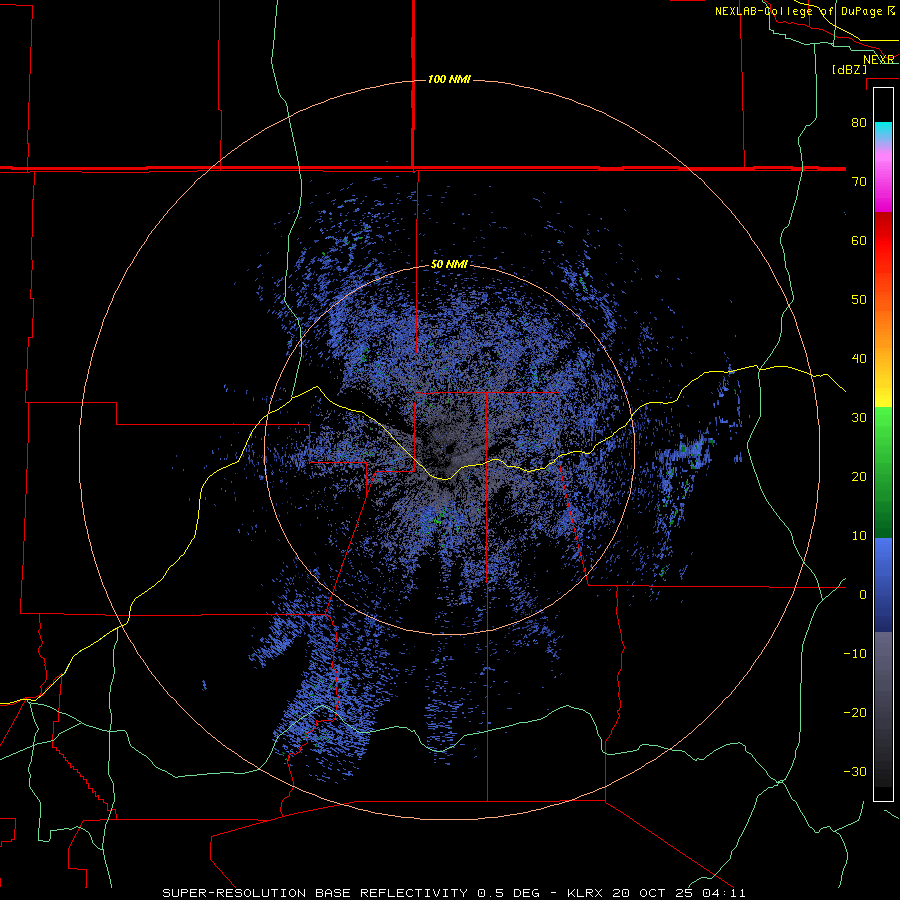Click the "0.5 DEG" elevation text
This screenshot has width=900, height=900.
pyautogui.click(x=508, y=893)
